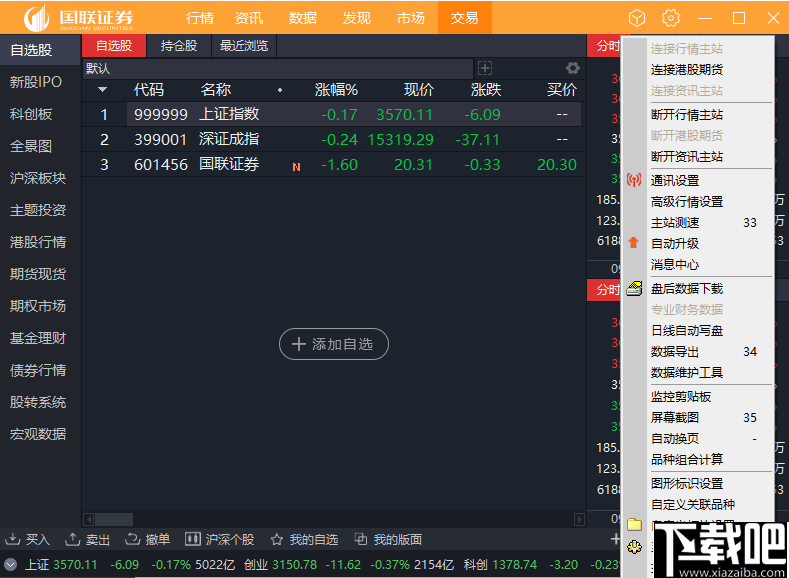
Task: Switch to the 最近浏览 tab
Action: (x=244, y=46)
